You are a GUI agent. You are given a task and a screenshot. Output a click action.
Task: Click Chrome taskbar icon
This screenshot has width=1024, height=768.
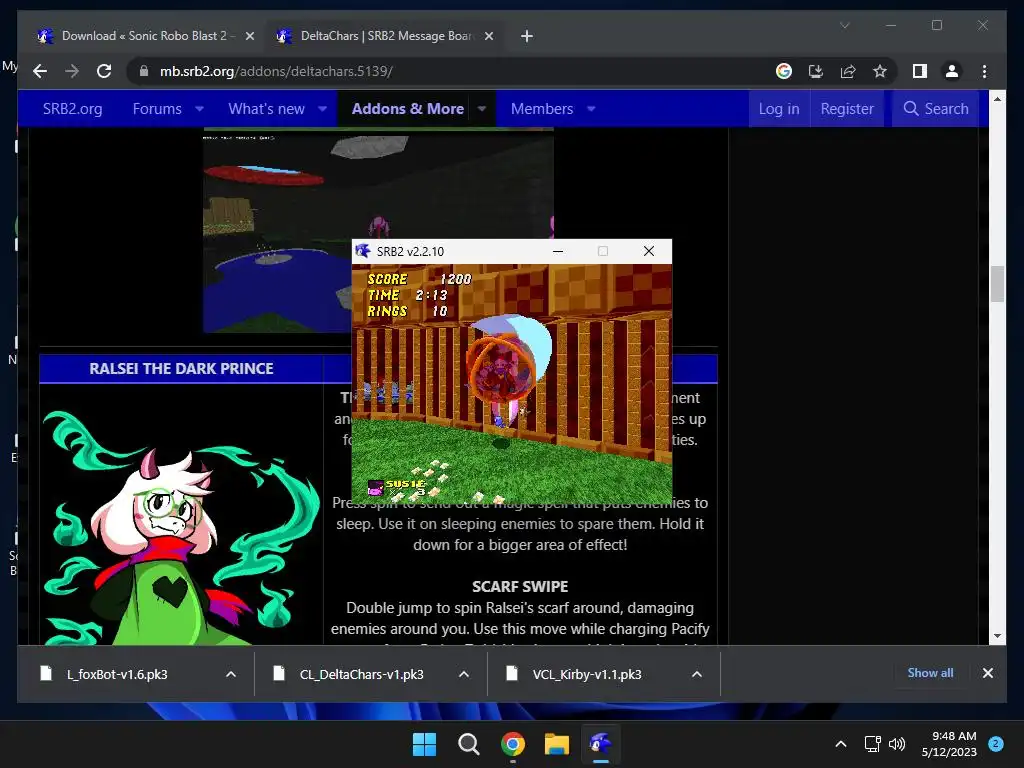click(x=513, y=744)
